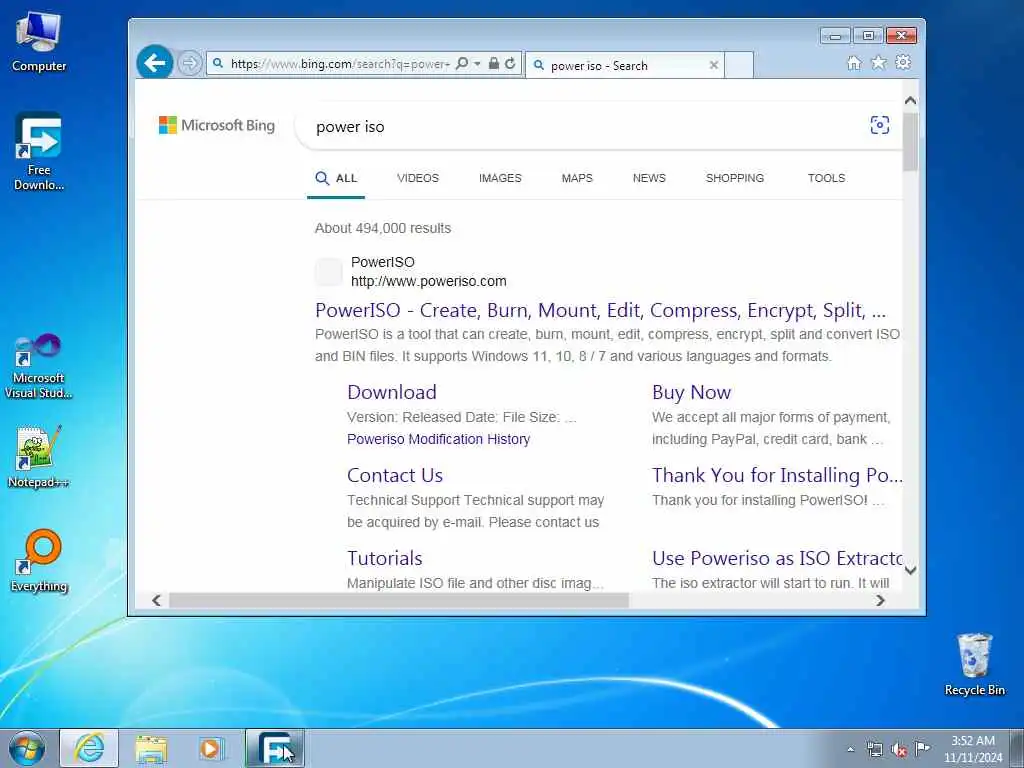Switch to the IMAGES tab

[x=500, y=178]
